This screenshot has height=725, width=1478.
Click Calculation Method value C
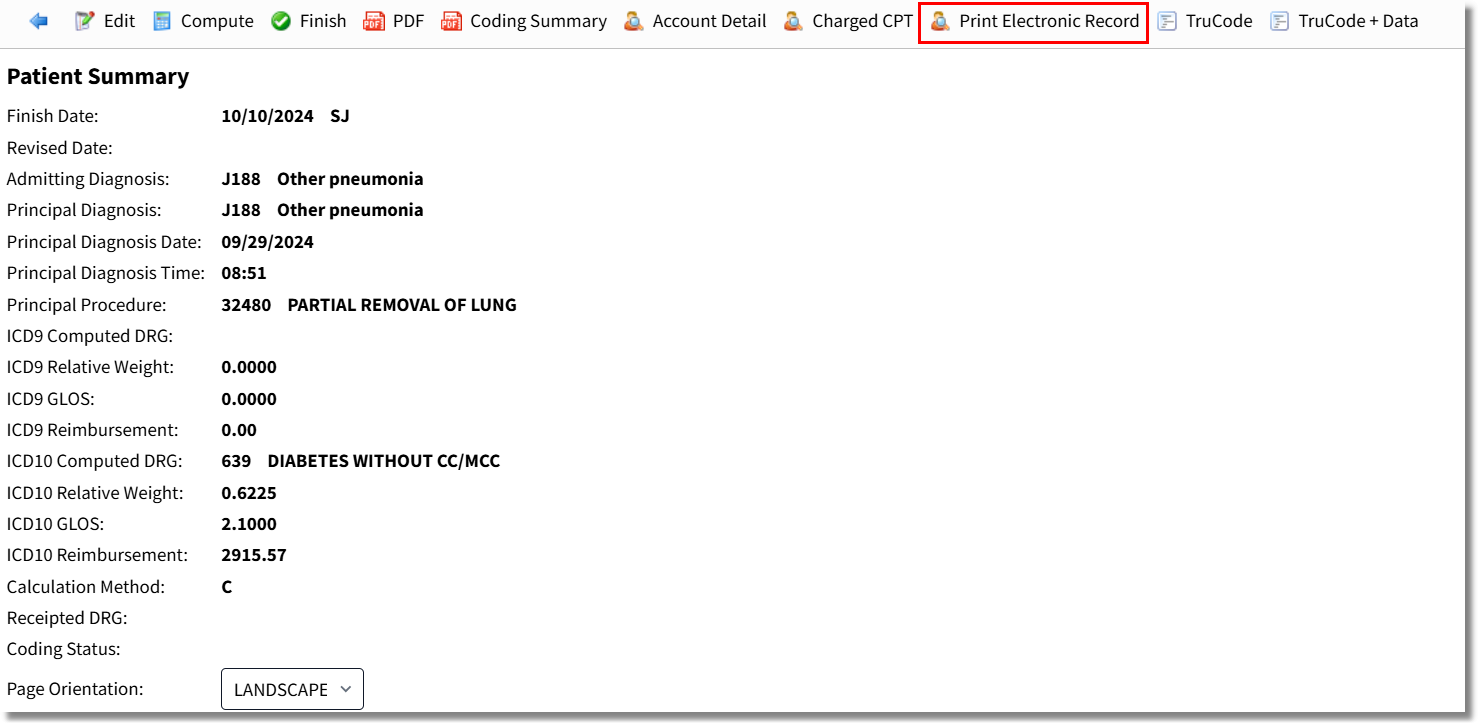coord(227,587)
